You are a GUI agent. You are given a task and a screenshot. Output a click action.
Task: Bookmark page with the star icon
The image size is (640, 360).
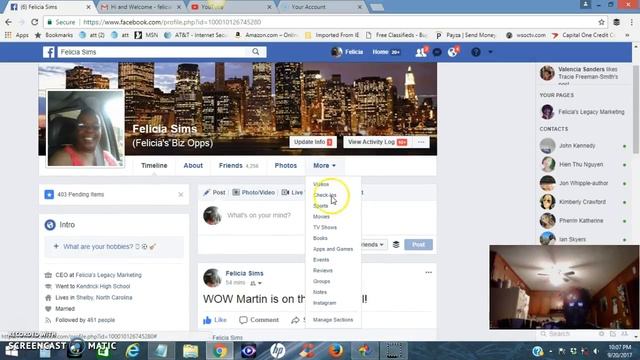coord(601,22)
